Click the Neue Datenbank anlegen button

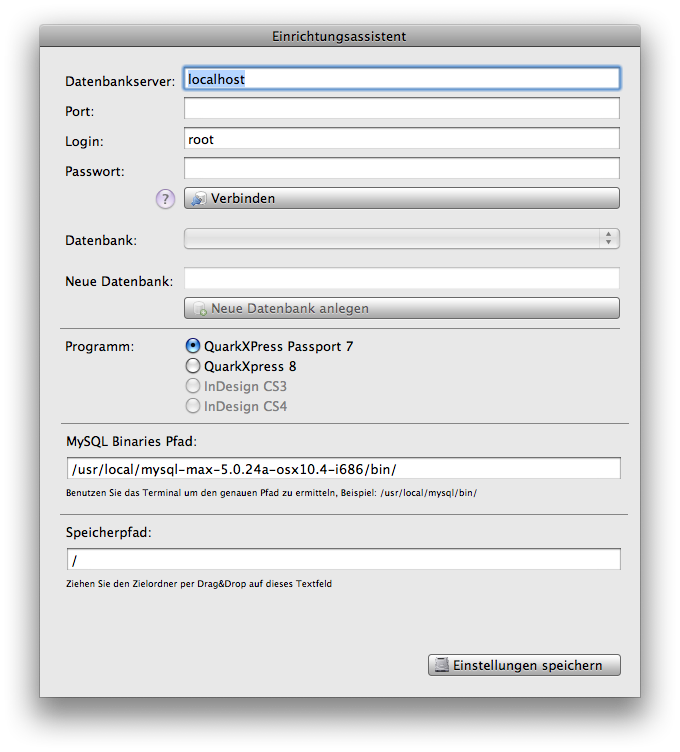pos(402,308)
